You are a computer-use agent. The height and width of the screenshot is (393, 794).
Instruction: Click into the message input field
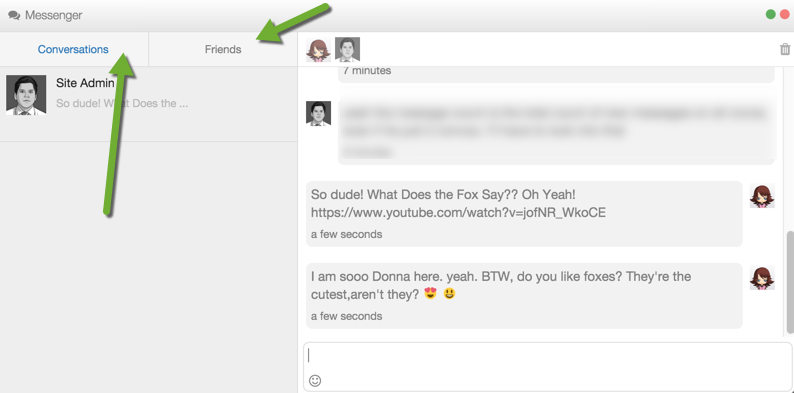tap(548, 367)
